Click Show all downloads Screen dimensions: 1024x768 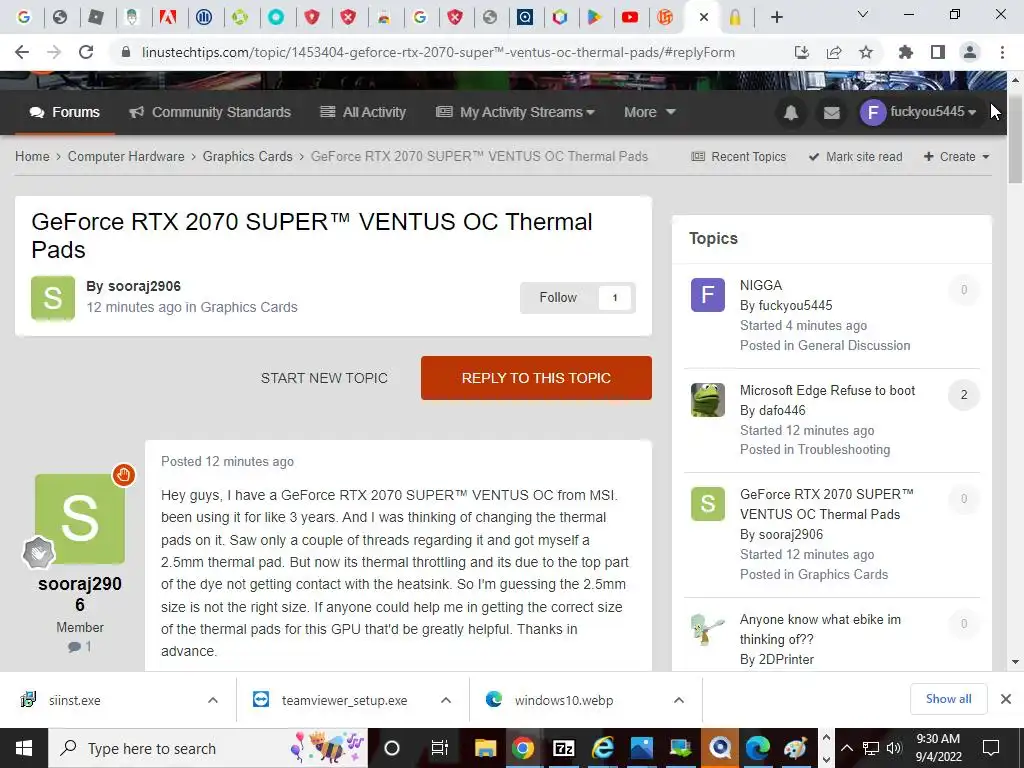[948, 699]
